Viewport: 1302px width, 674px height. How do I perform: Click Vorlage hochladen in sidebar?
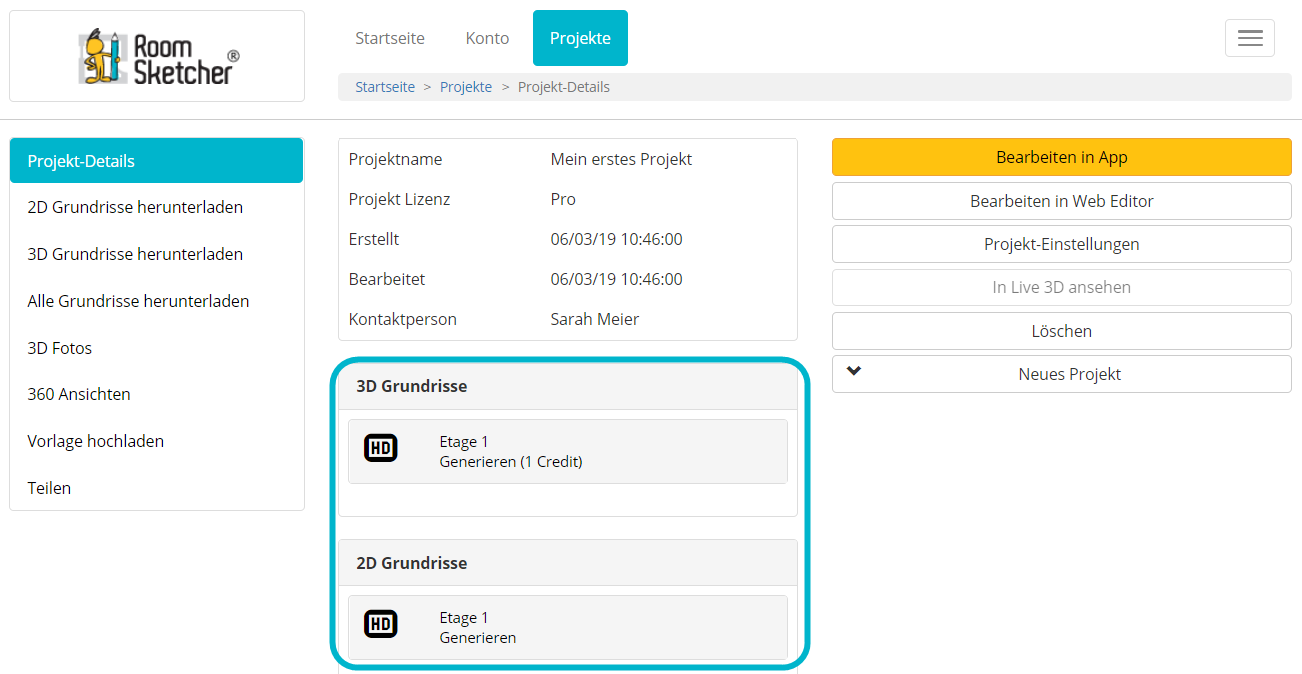96,441
